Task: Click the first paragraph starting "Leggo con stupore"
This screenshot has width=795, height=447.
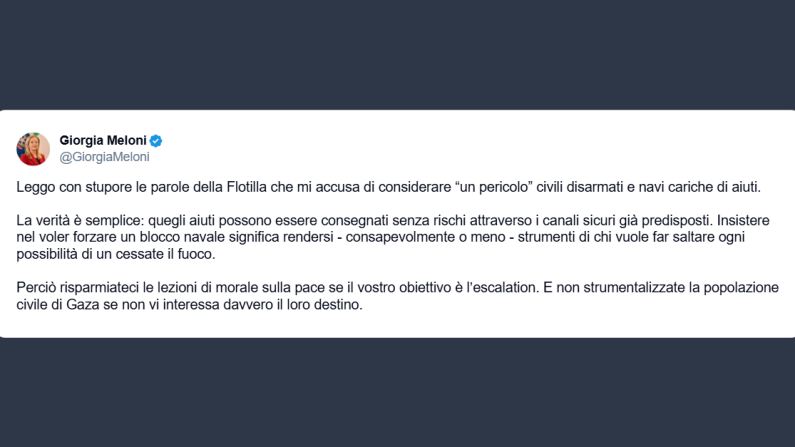Action: [x=389, y=187]
